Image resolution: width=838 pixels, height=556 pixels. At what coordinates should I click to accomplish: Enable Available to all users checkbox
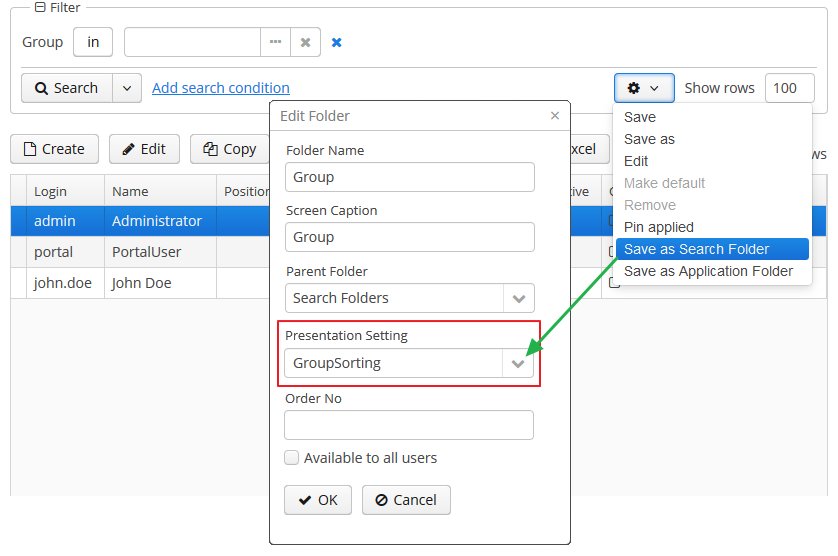(292, 458)
